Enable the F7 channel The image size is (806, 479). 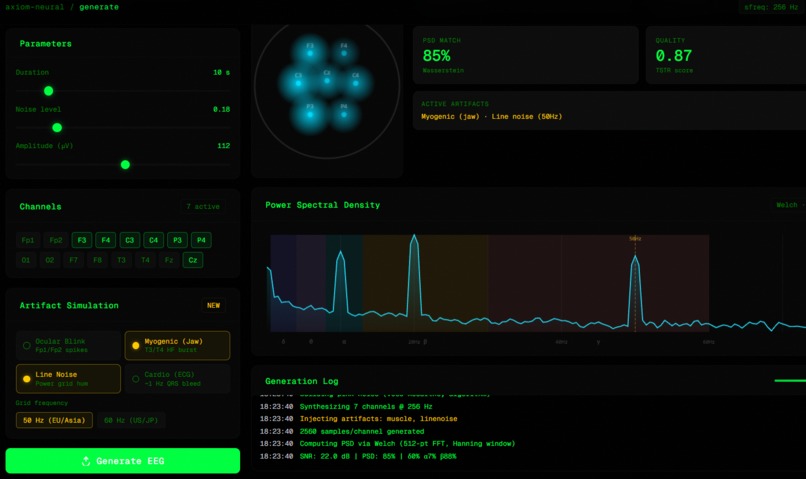74,260
